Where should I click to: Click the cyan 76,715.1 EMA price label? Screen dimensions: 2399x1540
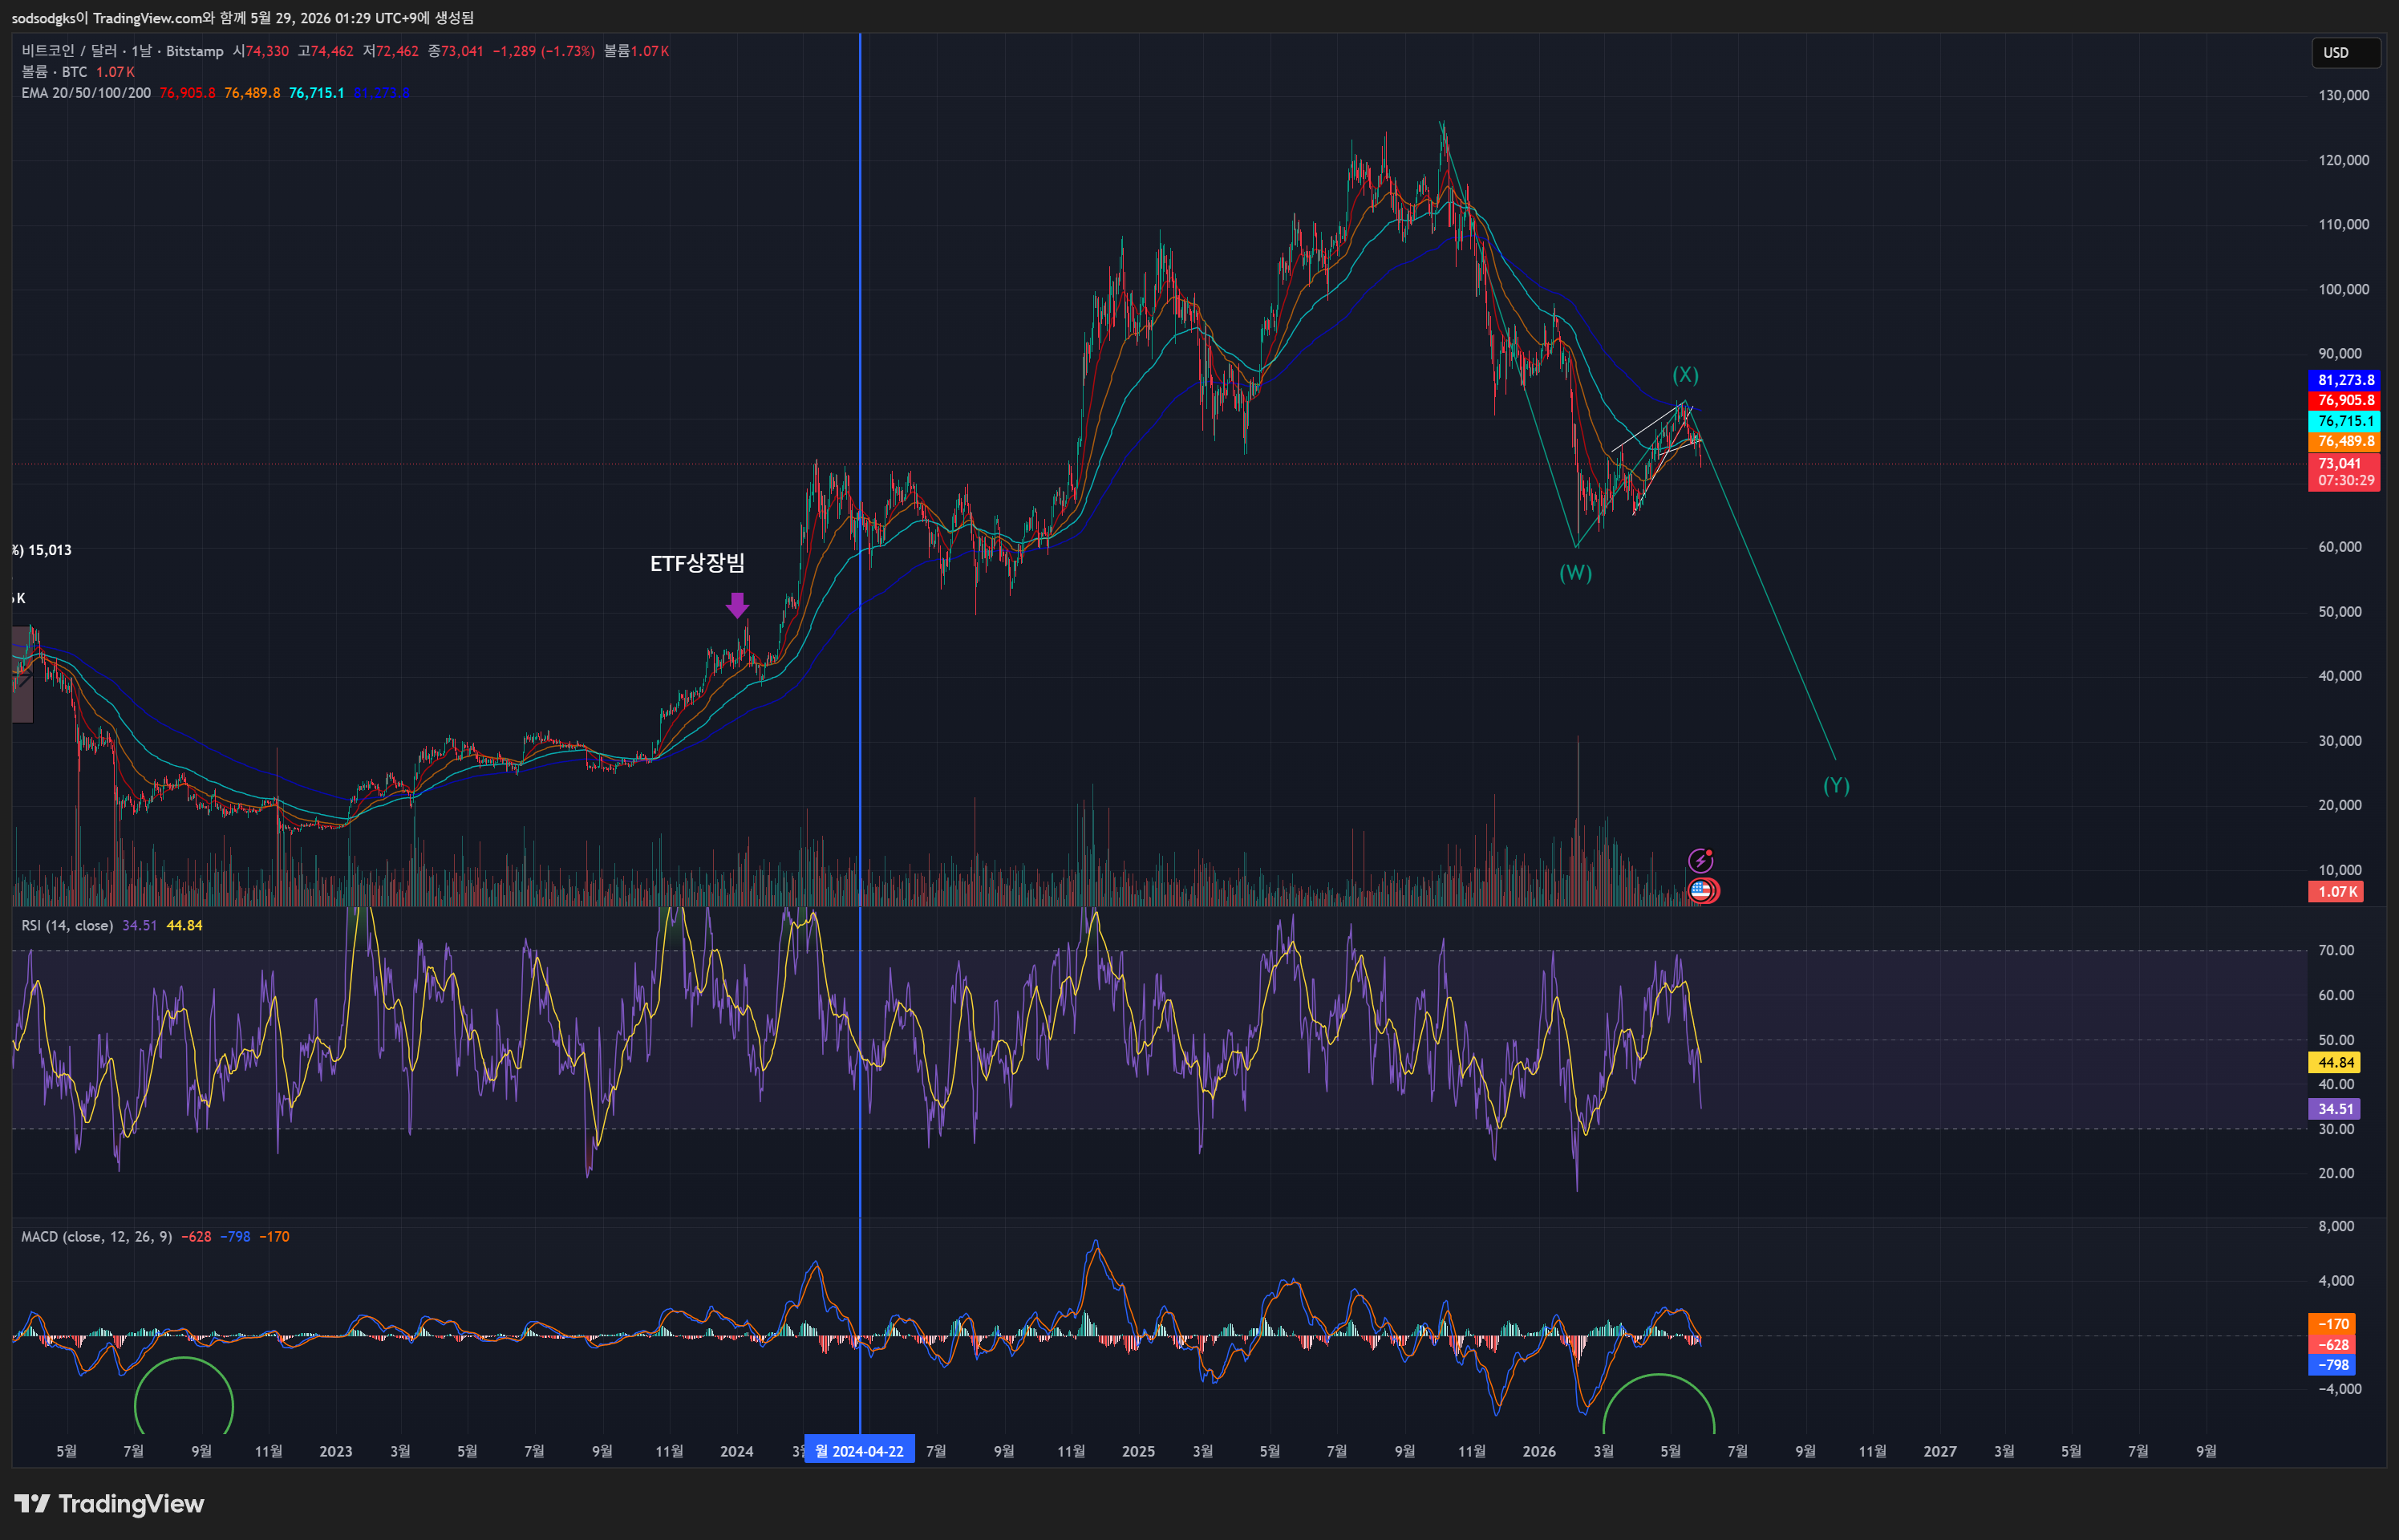pos(2344,421)
